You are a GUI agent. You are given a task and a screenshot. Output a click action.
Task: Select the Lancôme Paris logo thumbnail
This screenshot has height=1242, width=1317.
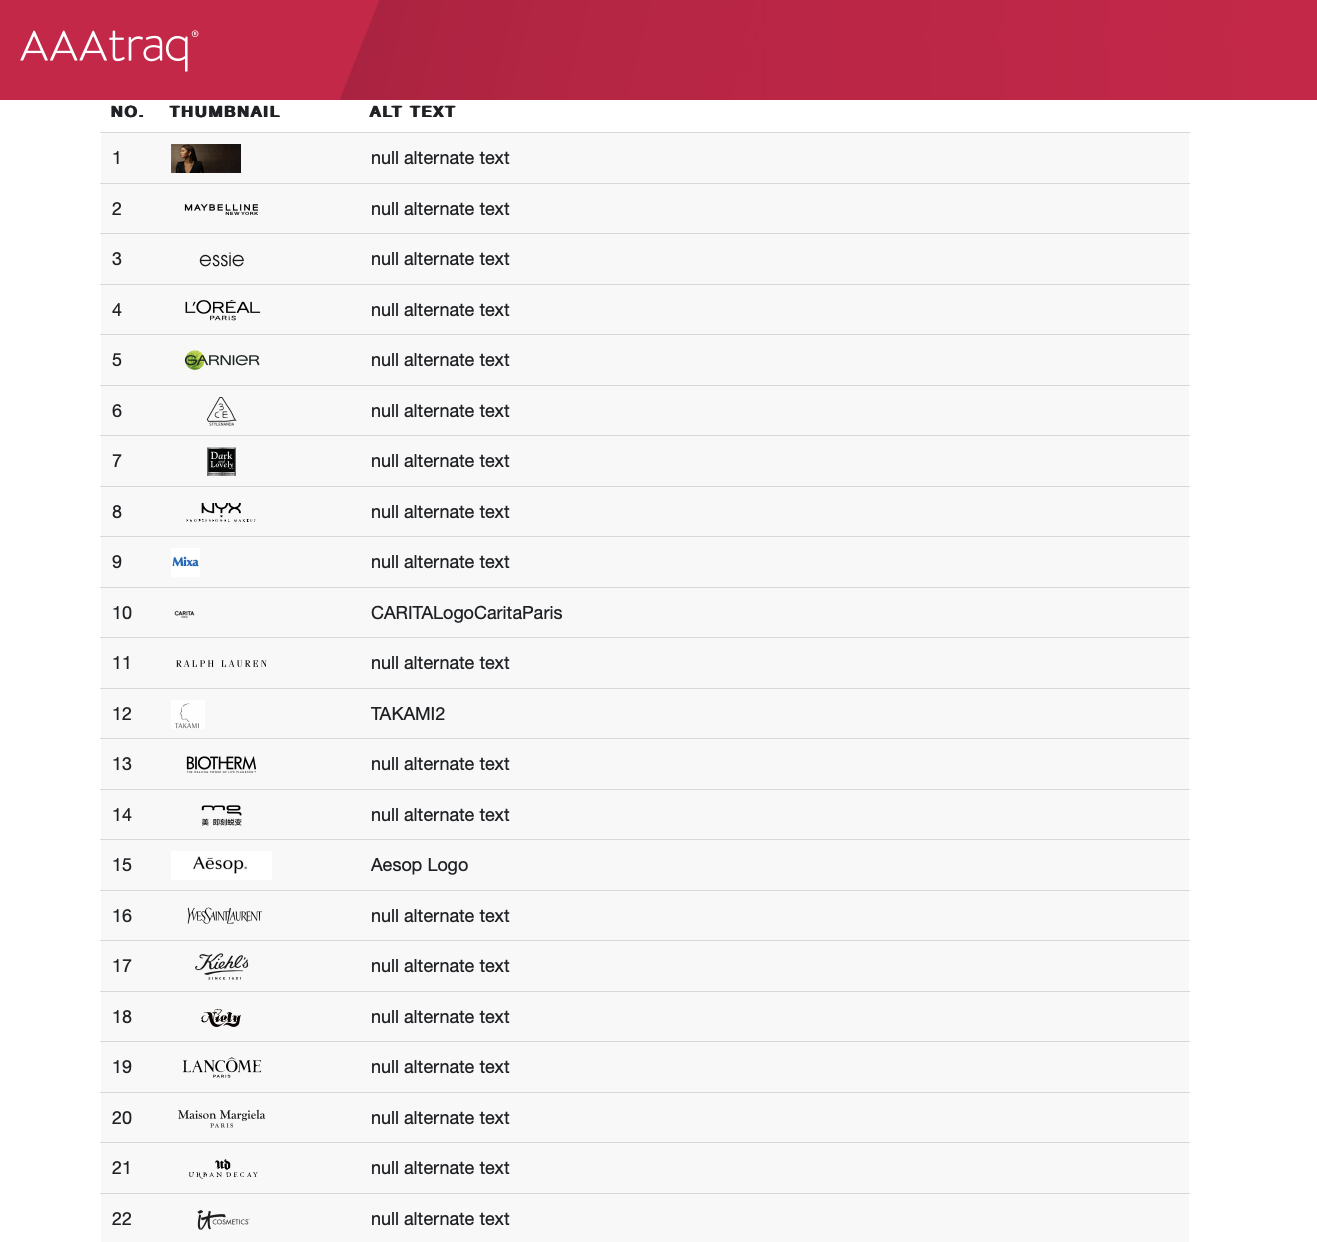tap(221, 1068)
